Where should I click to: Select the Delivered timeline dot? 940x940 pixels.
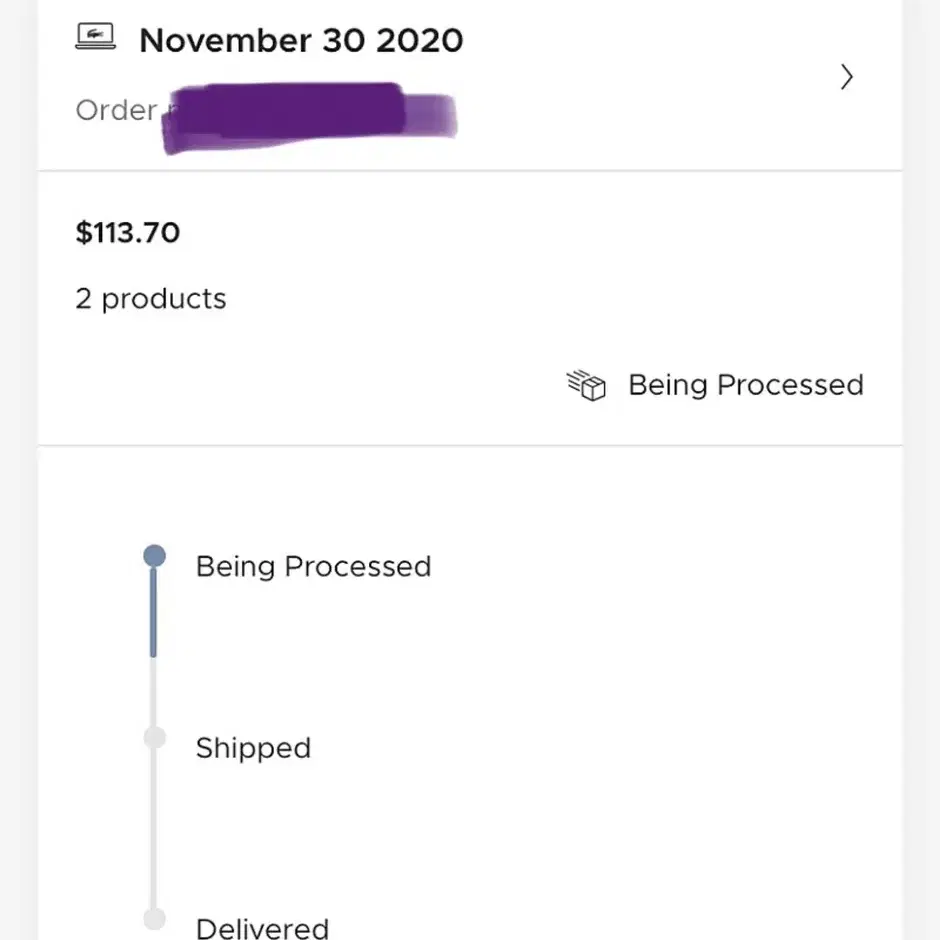point(155,918)
